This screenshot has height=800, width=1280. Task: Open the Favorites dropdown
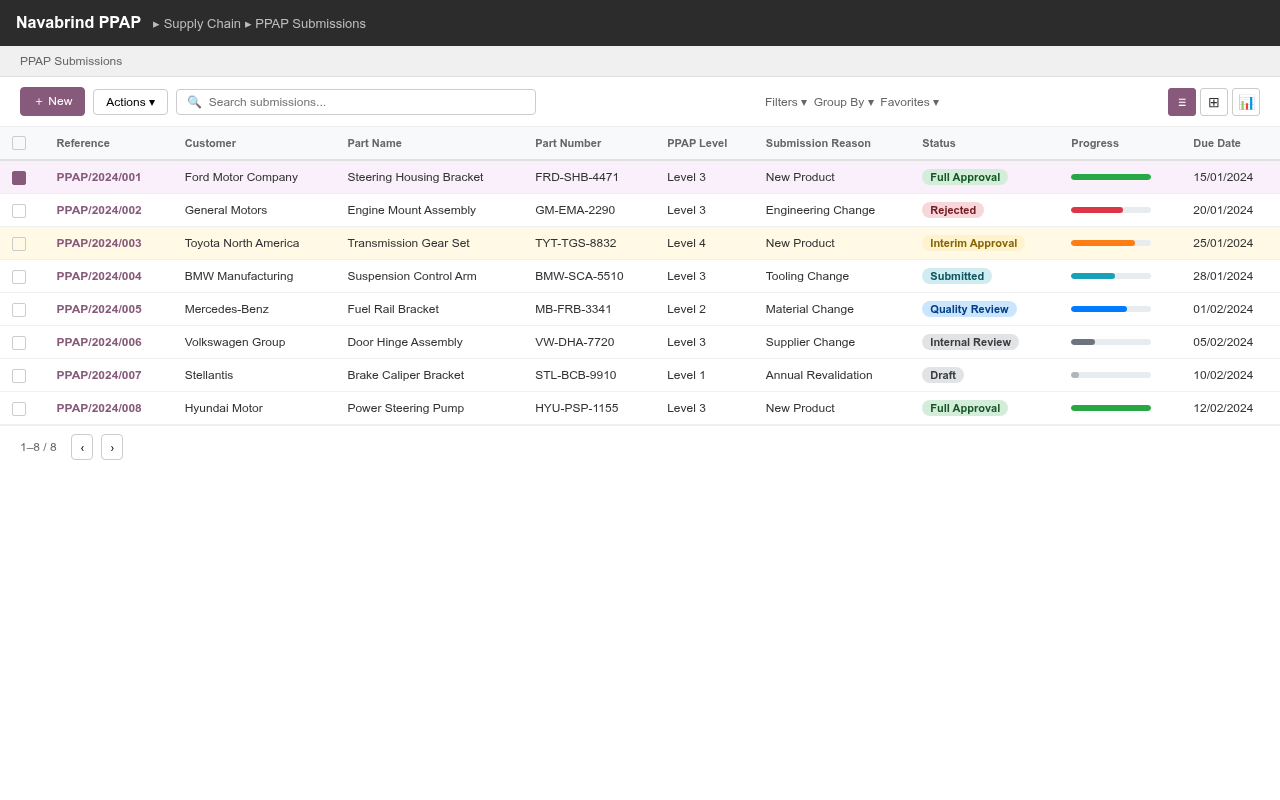coord(907,102)
